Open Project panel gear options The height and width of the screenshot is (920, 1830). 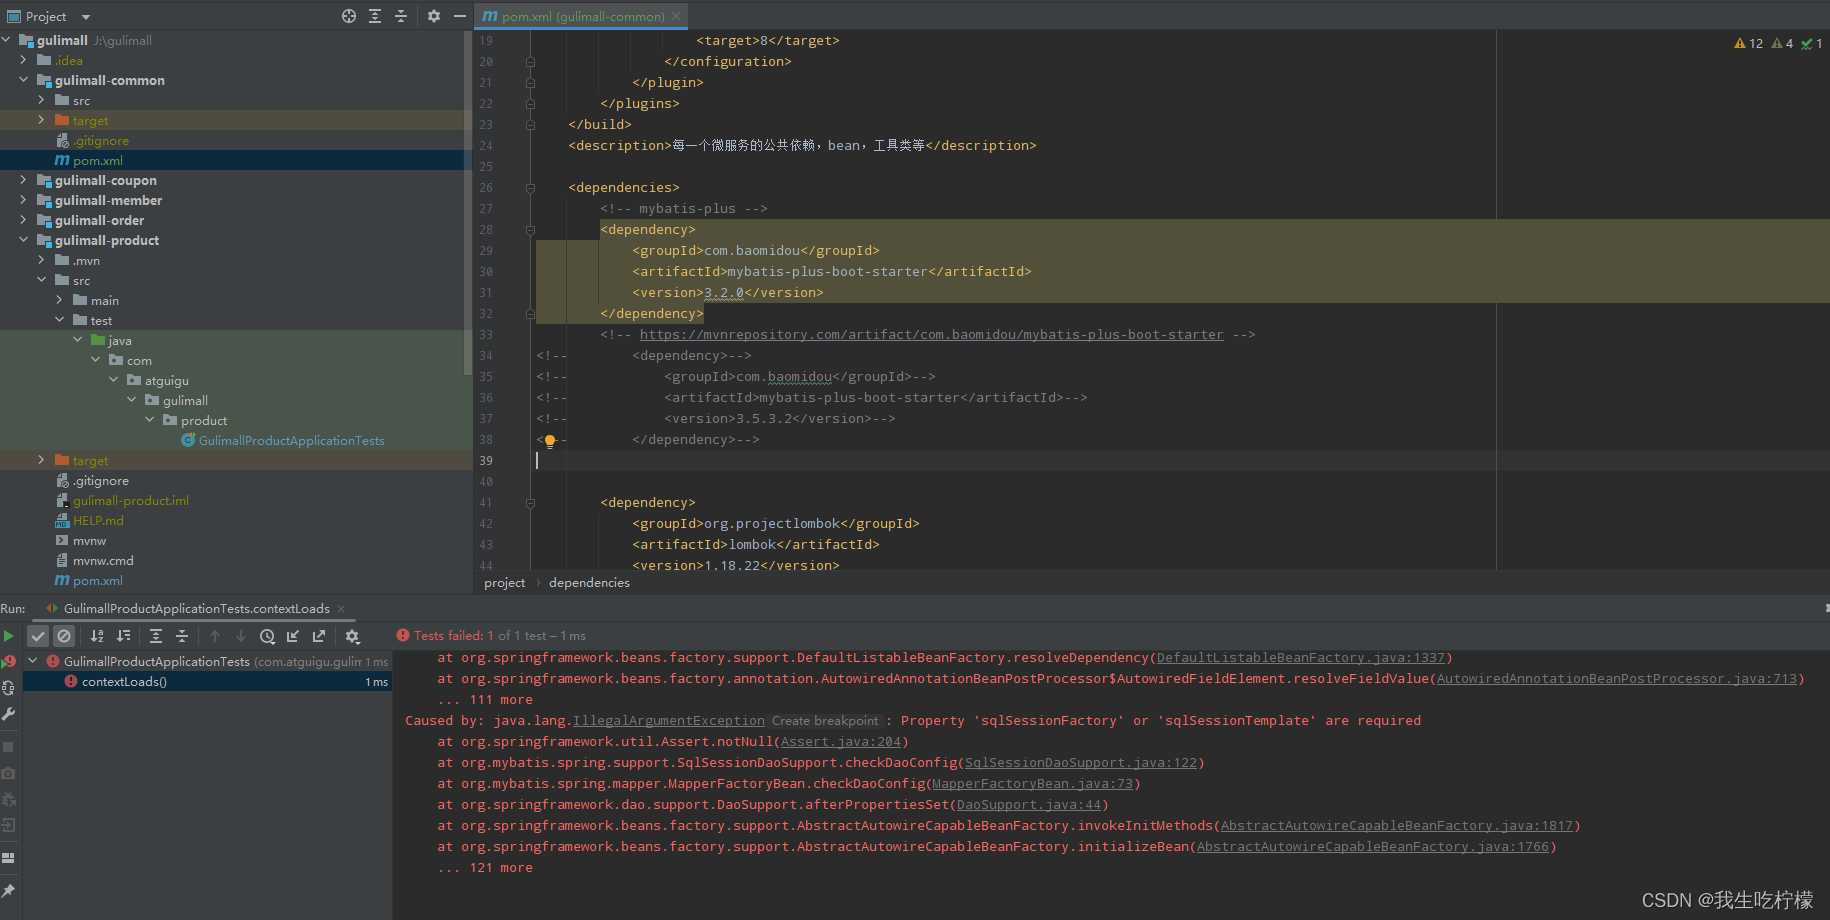tap(434, 16)
